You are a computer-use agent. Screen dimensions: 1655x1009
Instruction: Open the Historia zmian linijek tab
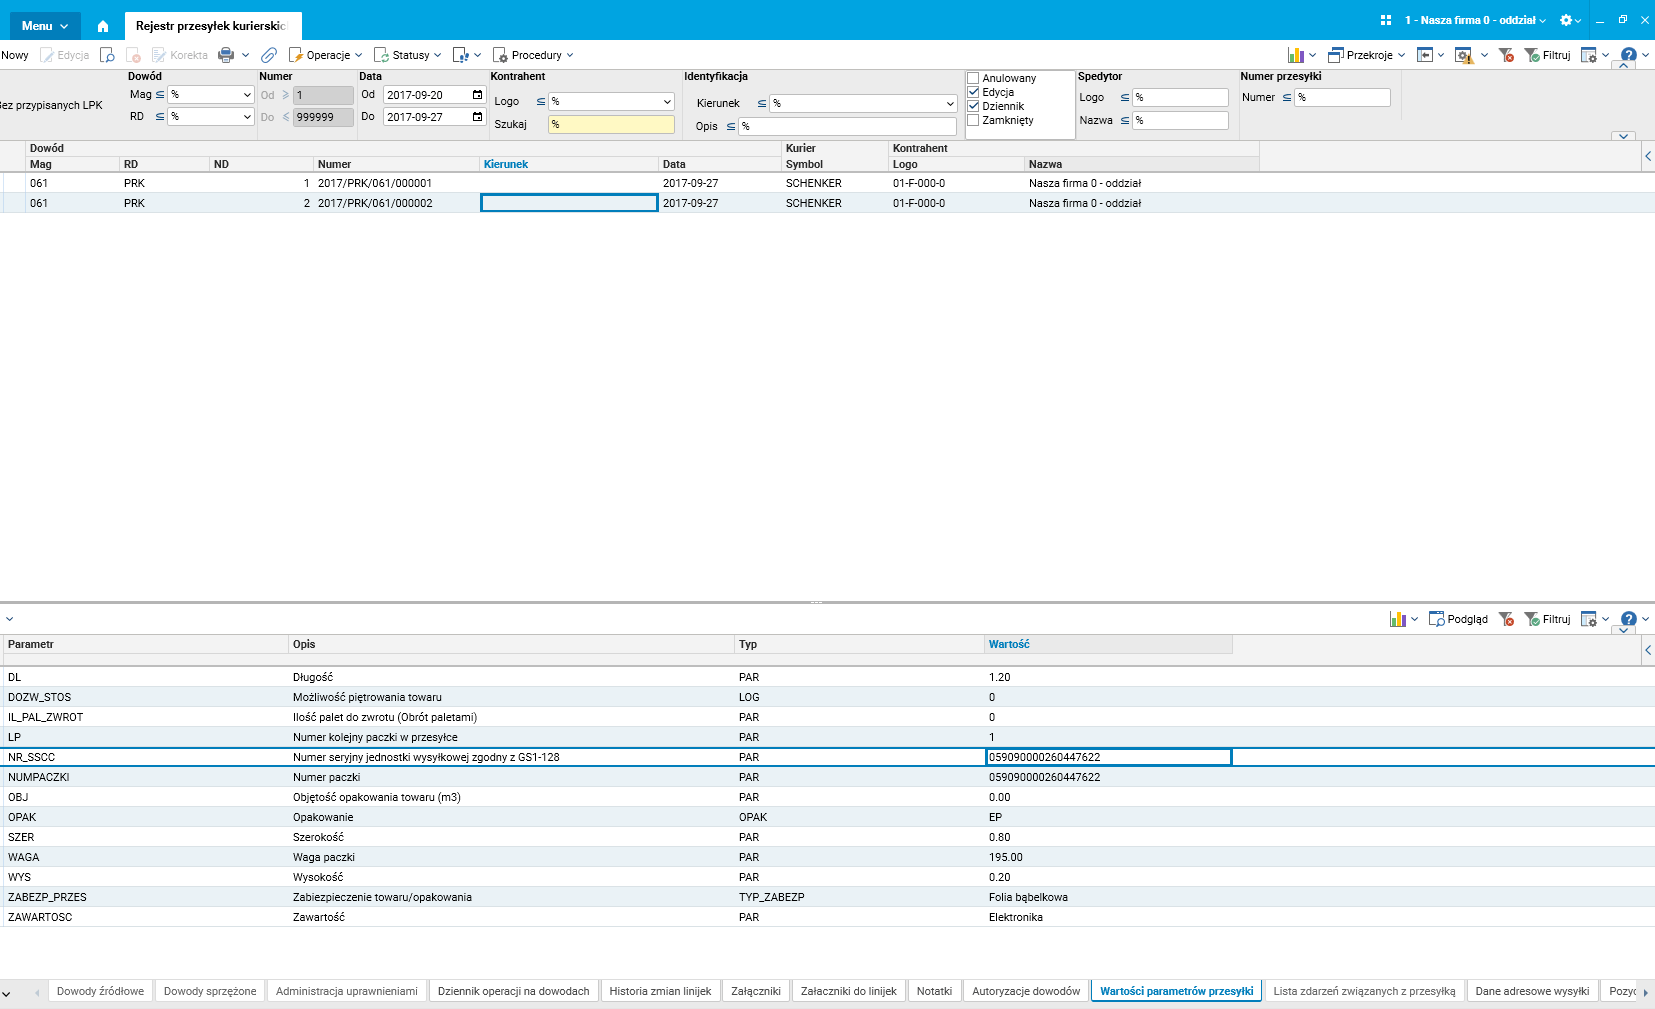[660, 991]
